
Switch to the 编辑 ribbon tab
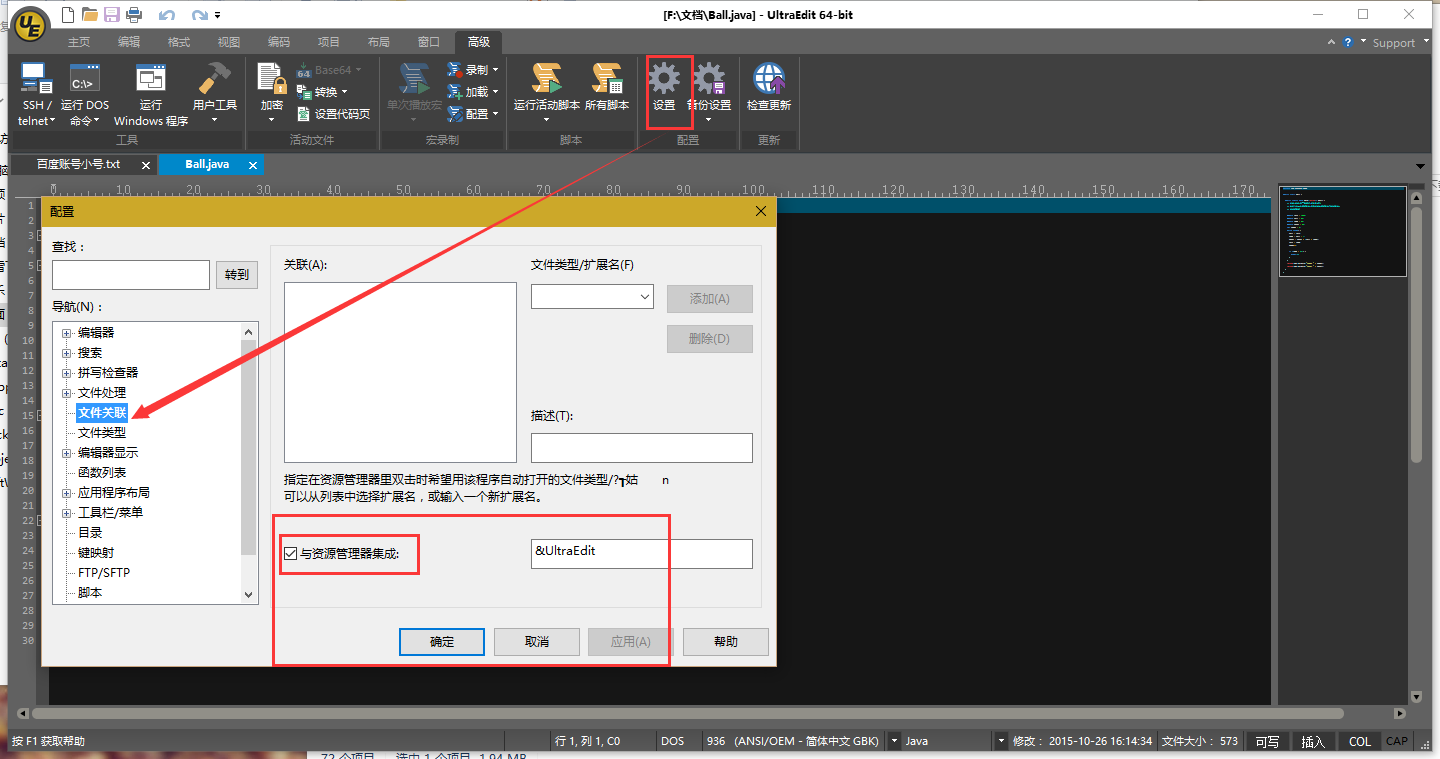[x=129, y=42]
